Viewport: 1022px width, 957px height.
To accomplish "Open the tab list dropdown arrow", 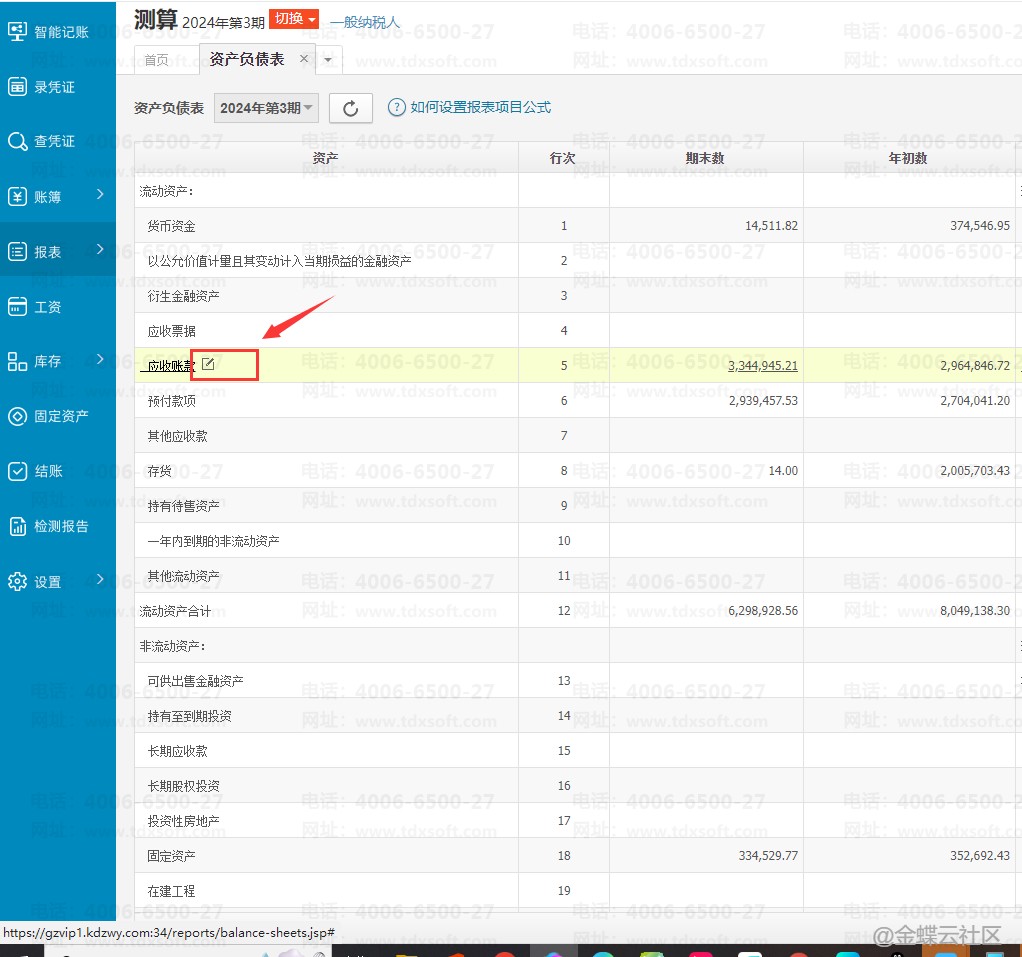I will click(x=328, y=60).
